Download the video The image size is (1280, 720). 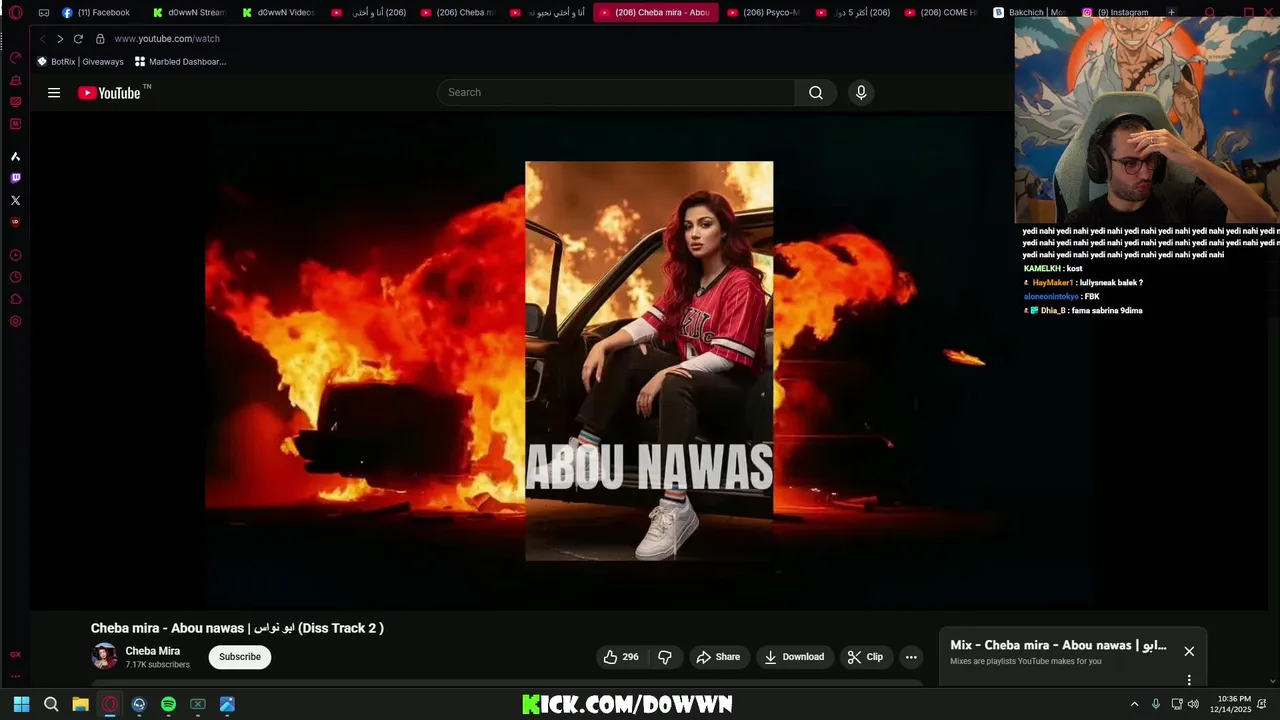[x=794, y=657]
